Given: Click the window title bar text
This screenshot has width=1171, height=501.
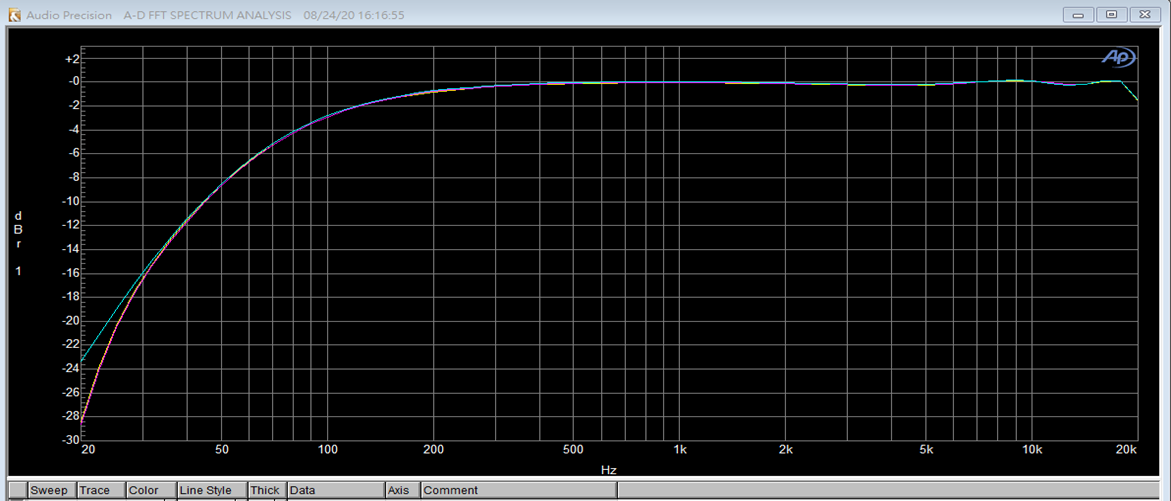Looking at the screenshot, I should (x=158, y=15).
